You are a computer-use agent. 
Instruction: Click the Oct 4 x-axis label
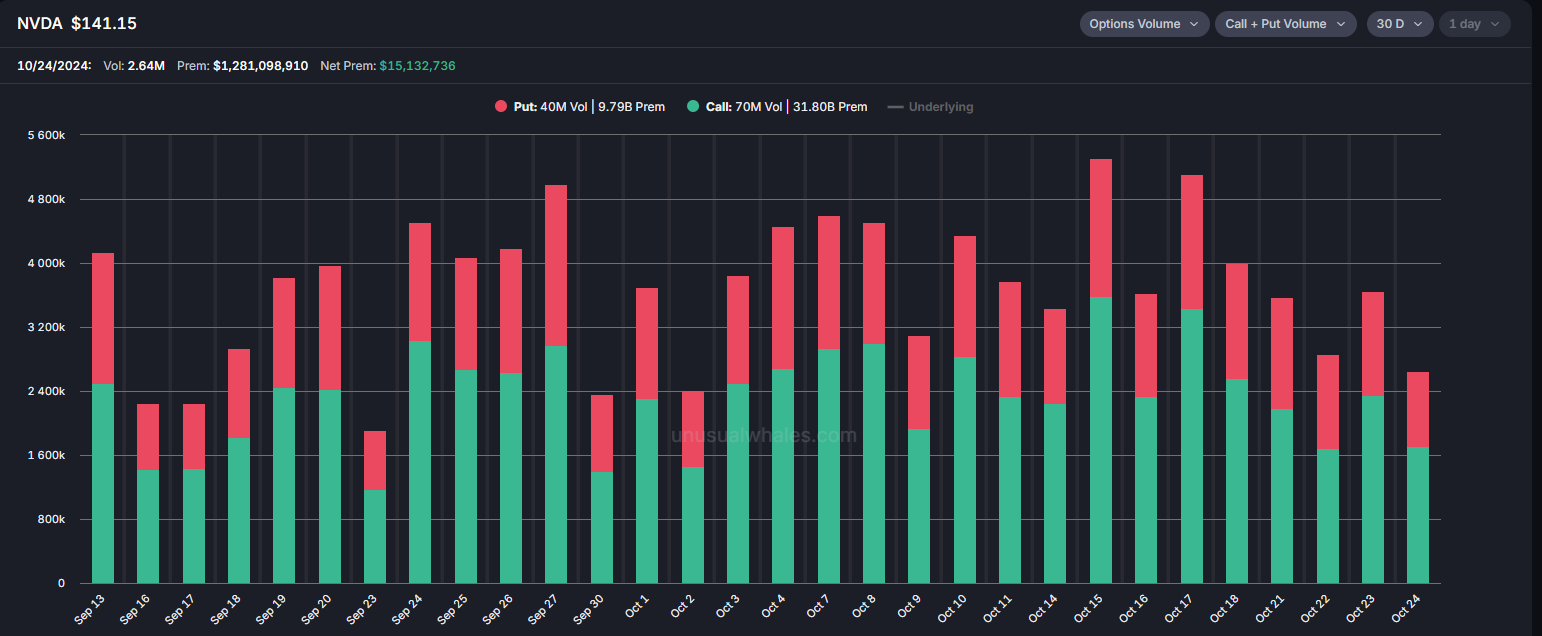click(772, 606)
